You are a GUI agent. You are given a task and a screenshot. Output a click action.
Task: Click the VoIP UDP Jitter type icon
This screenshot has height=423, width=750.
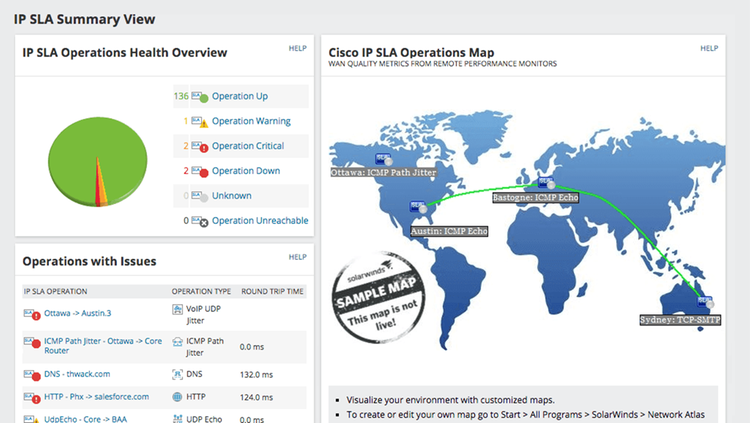tap(177, 310)
